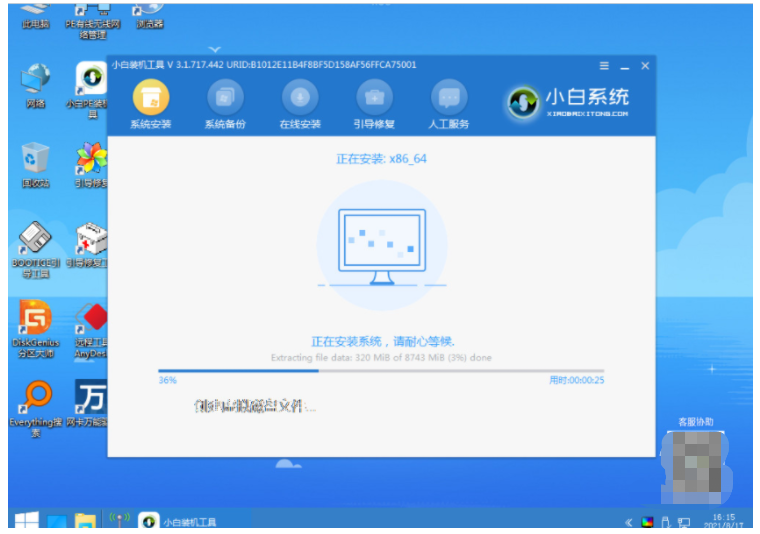Click the installation progress bar
760x534 pixels.
380,370
